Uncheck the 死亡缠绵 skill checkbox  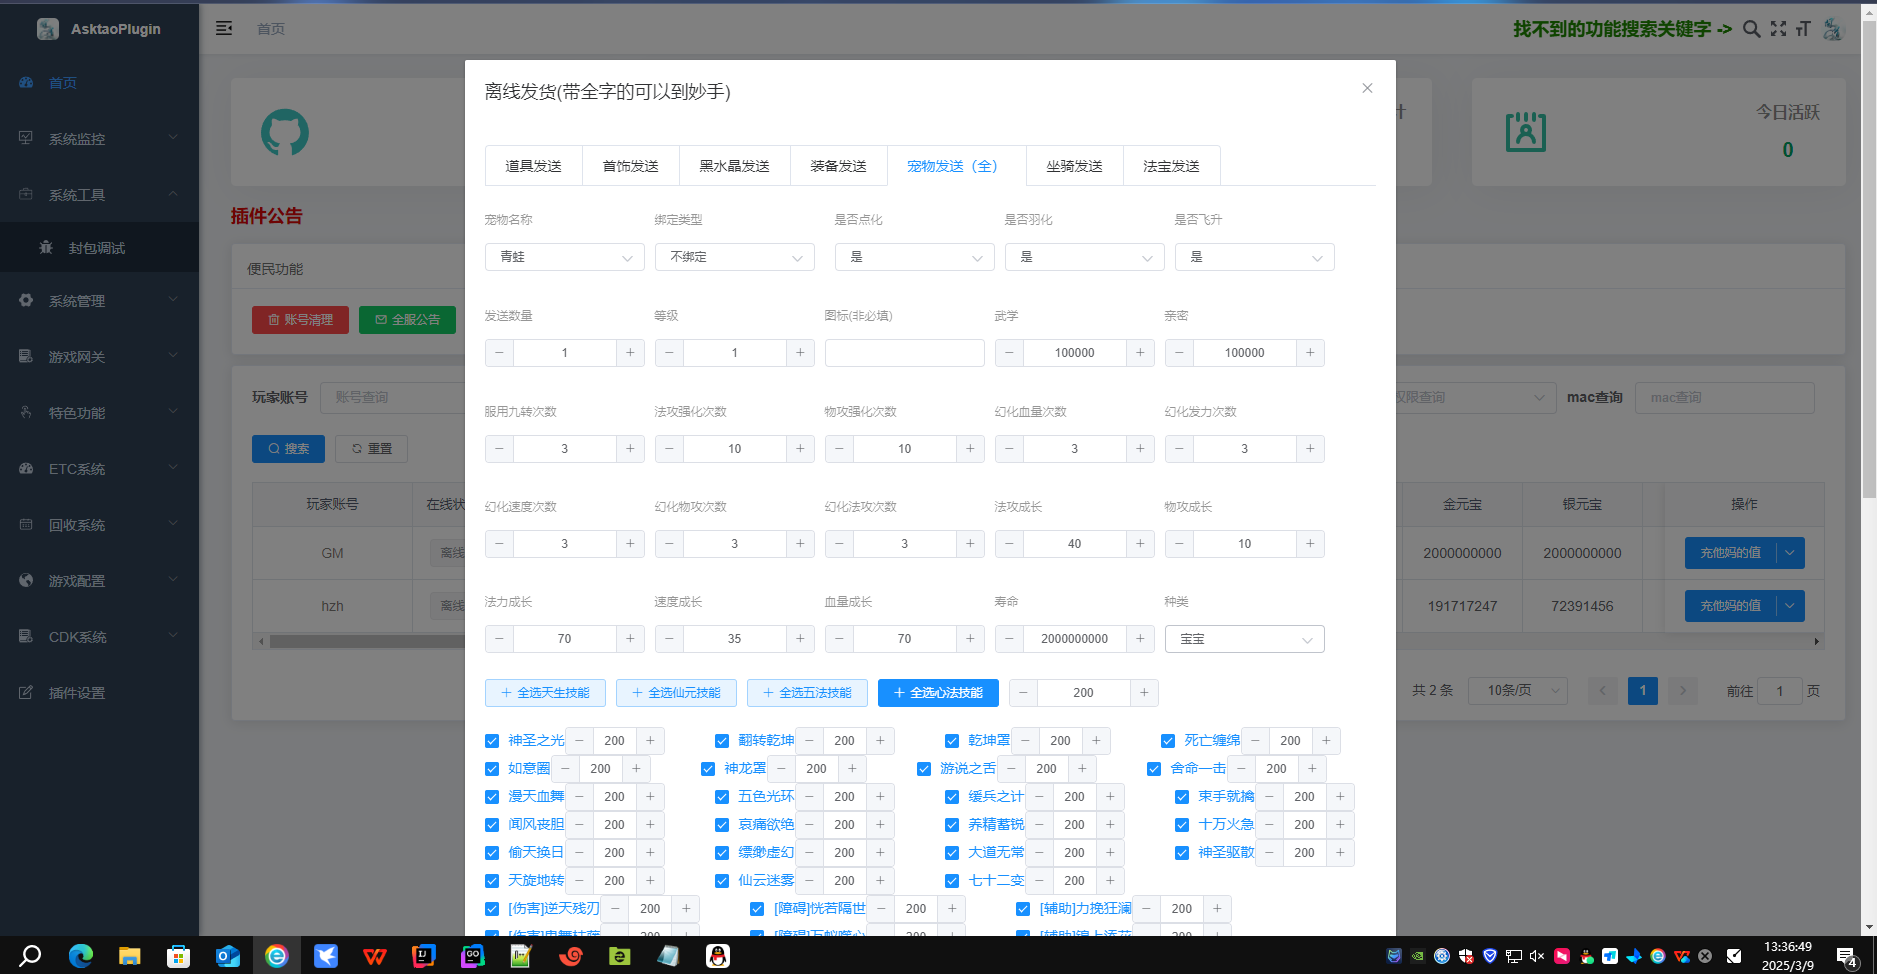pyautogui.click(x=1168, y=741)
